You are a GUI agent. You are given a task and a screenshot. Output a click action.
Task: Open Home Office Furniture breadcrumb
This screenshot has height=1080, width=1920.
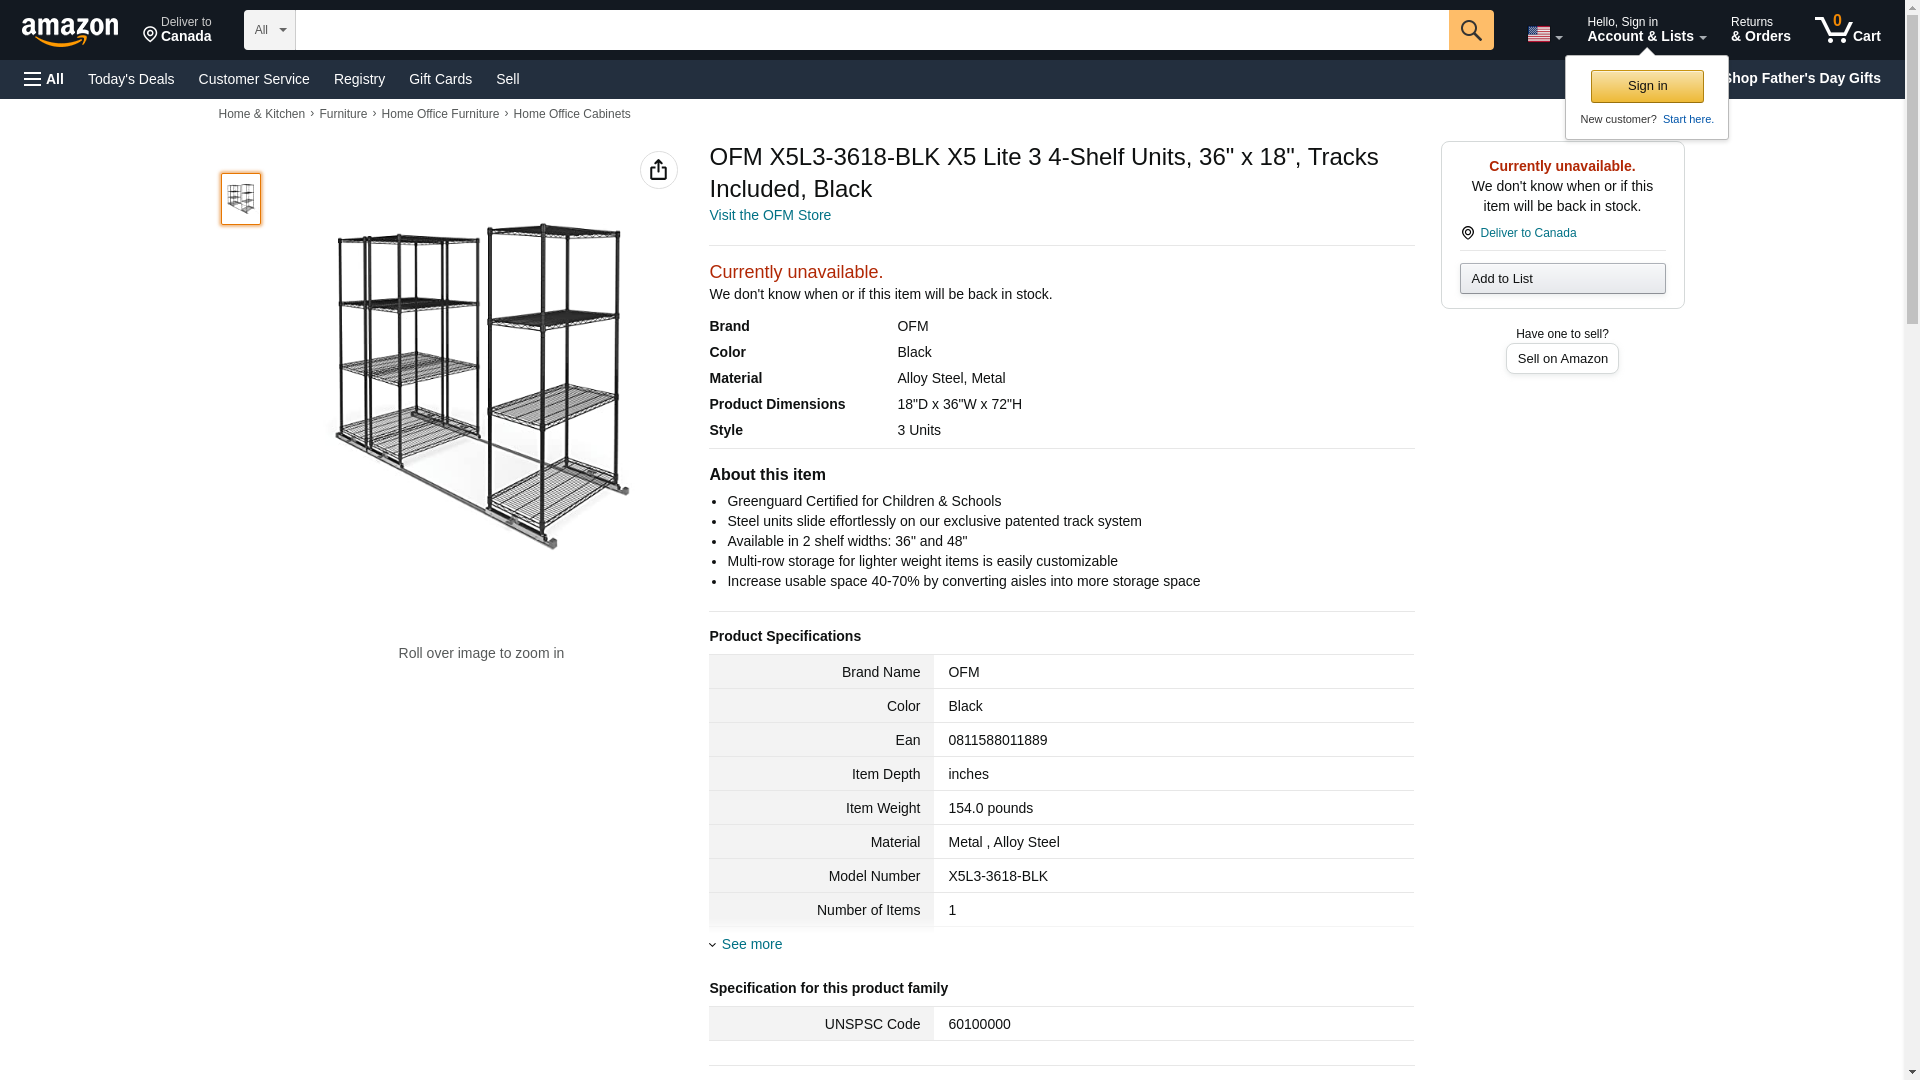tap(440, 114)
